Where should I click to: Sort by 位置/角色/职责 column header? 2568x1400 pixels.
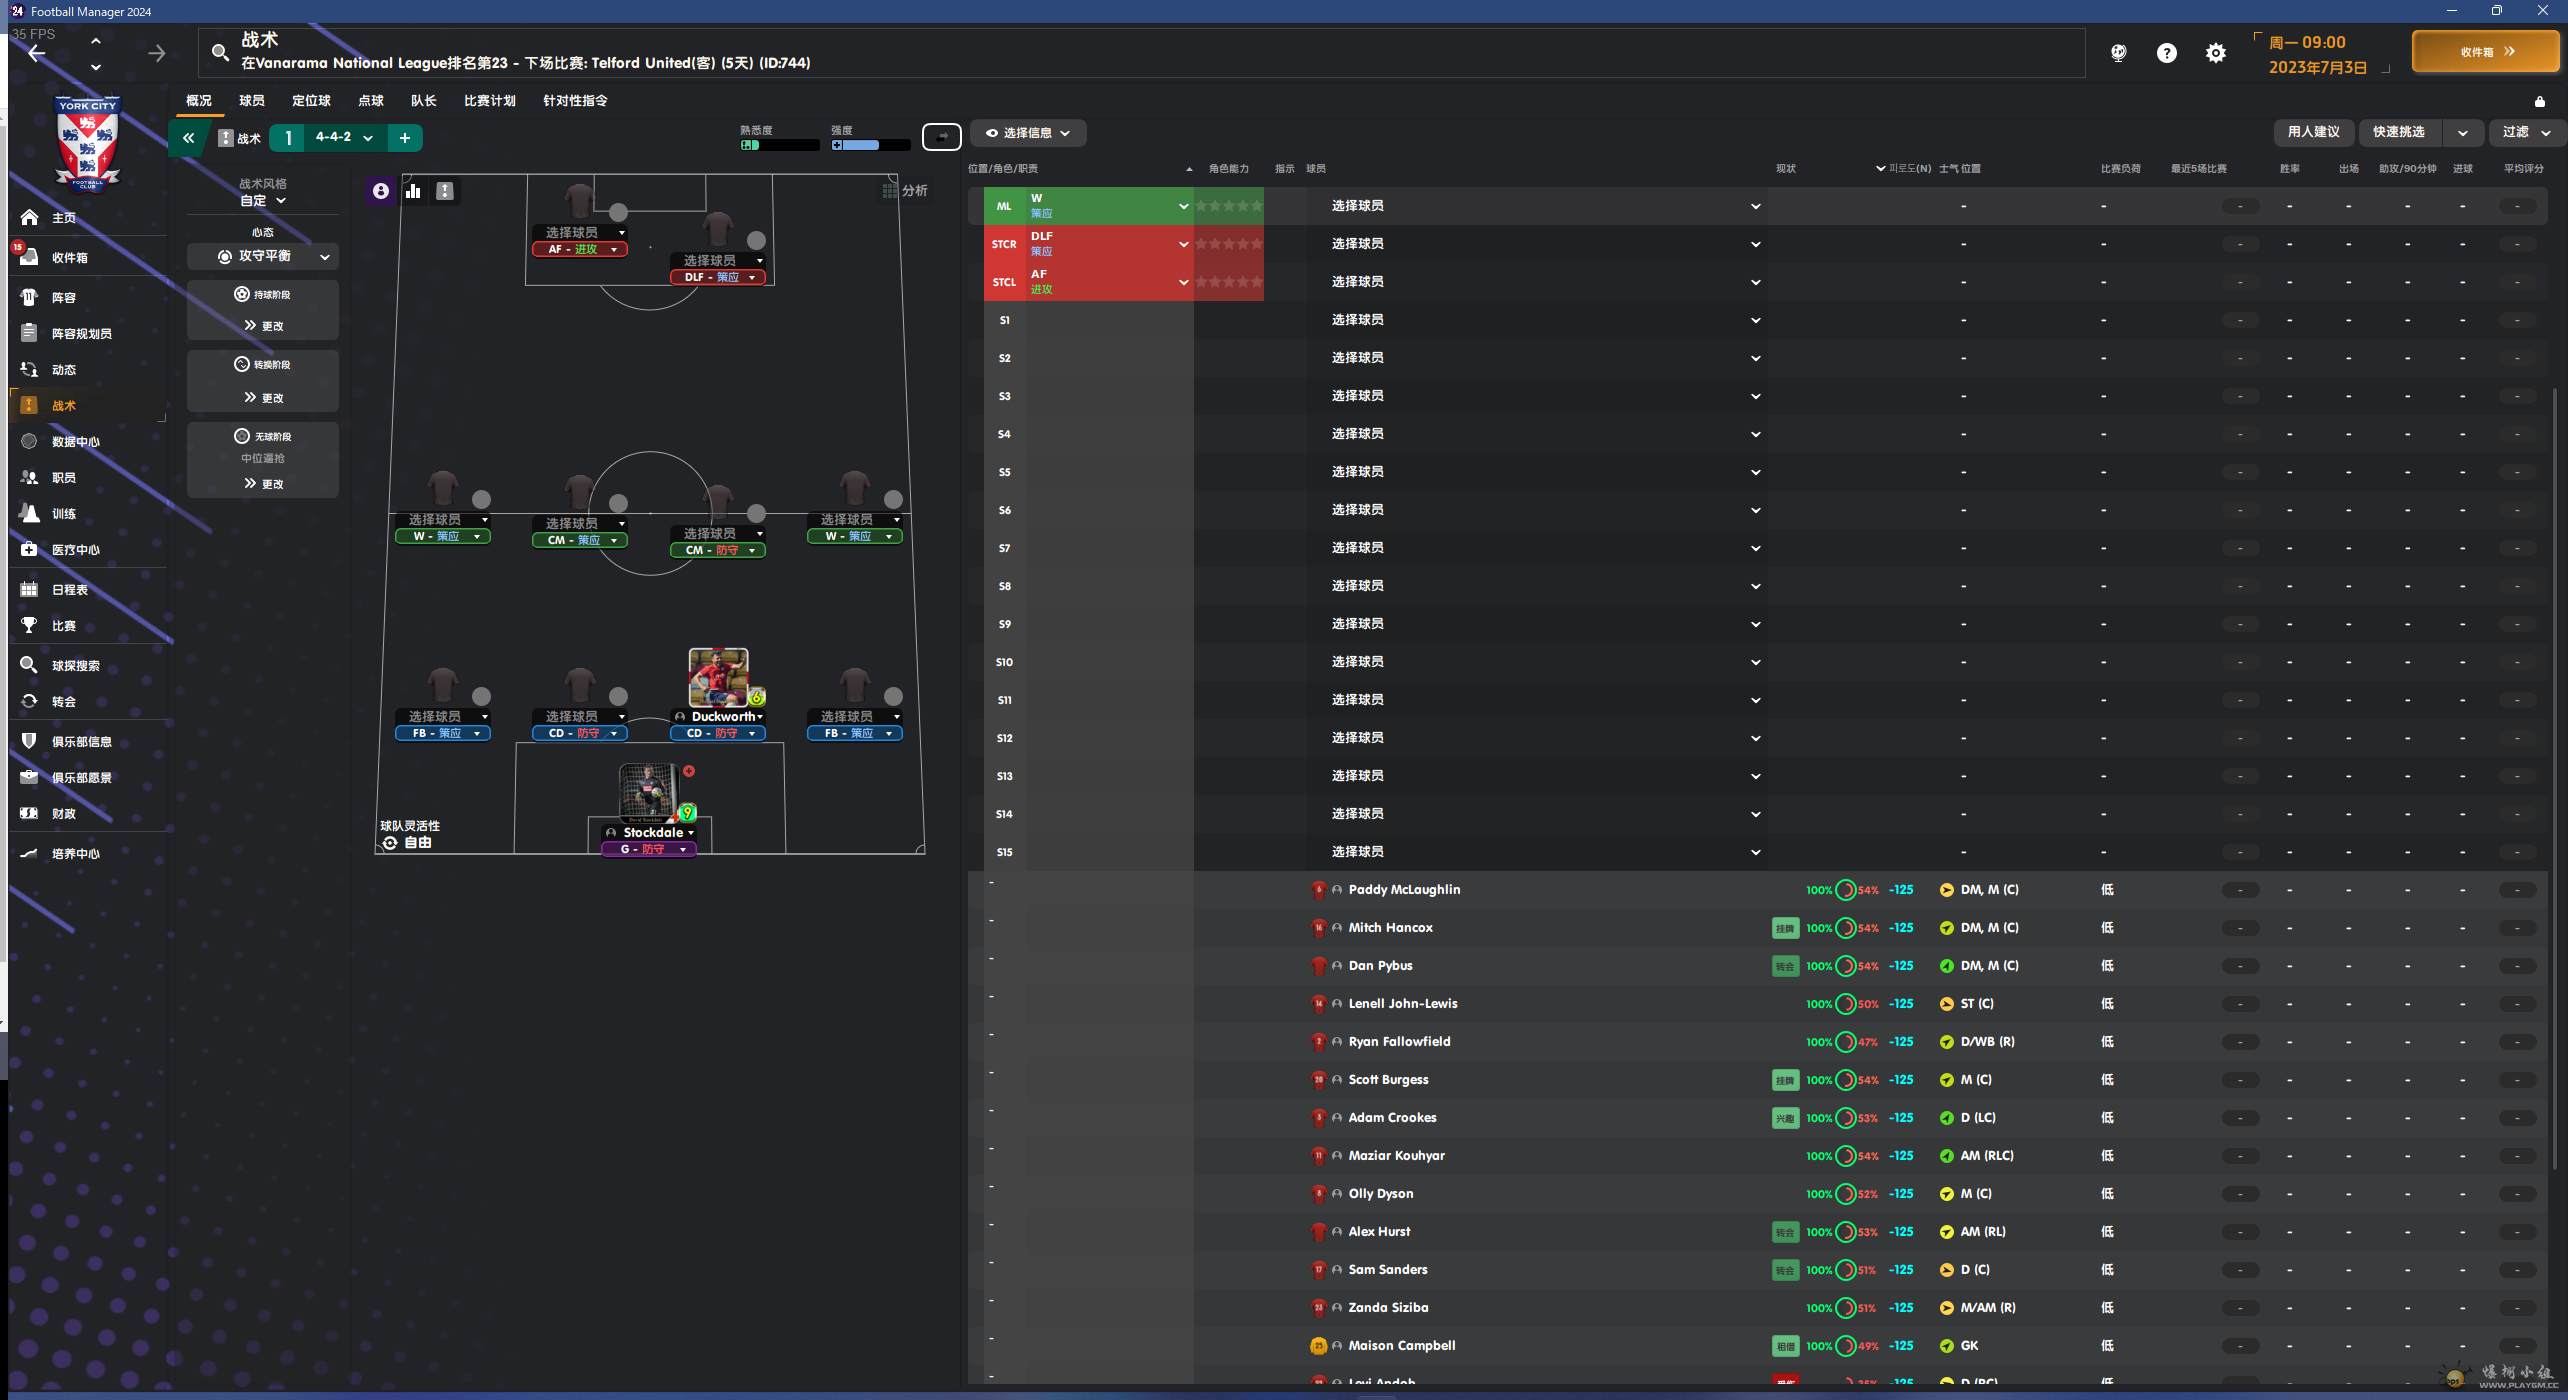click(1003, 169)
